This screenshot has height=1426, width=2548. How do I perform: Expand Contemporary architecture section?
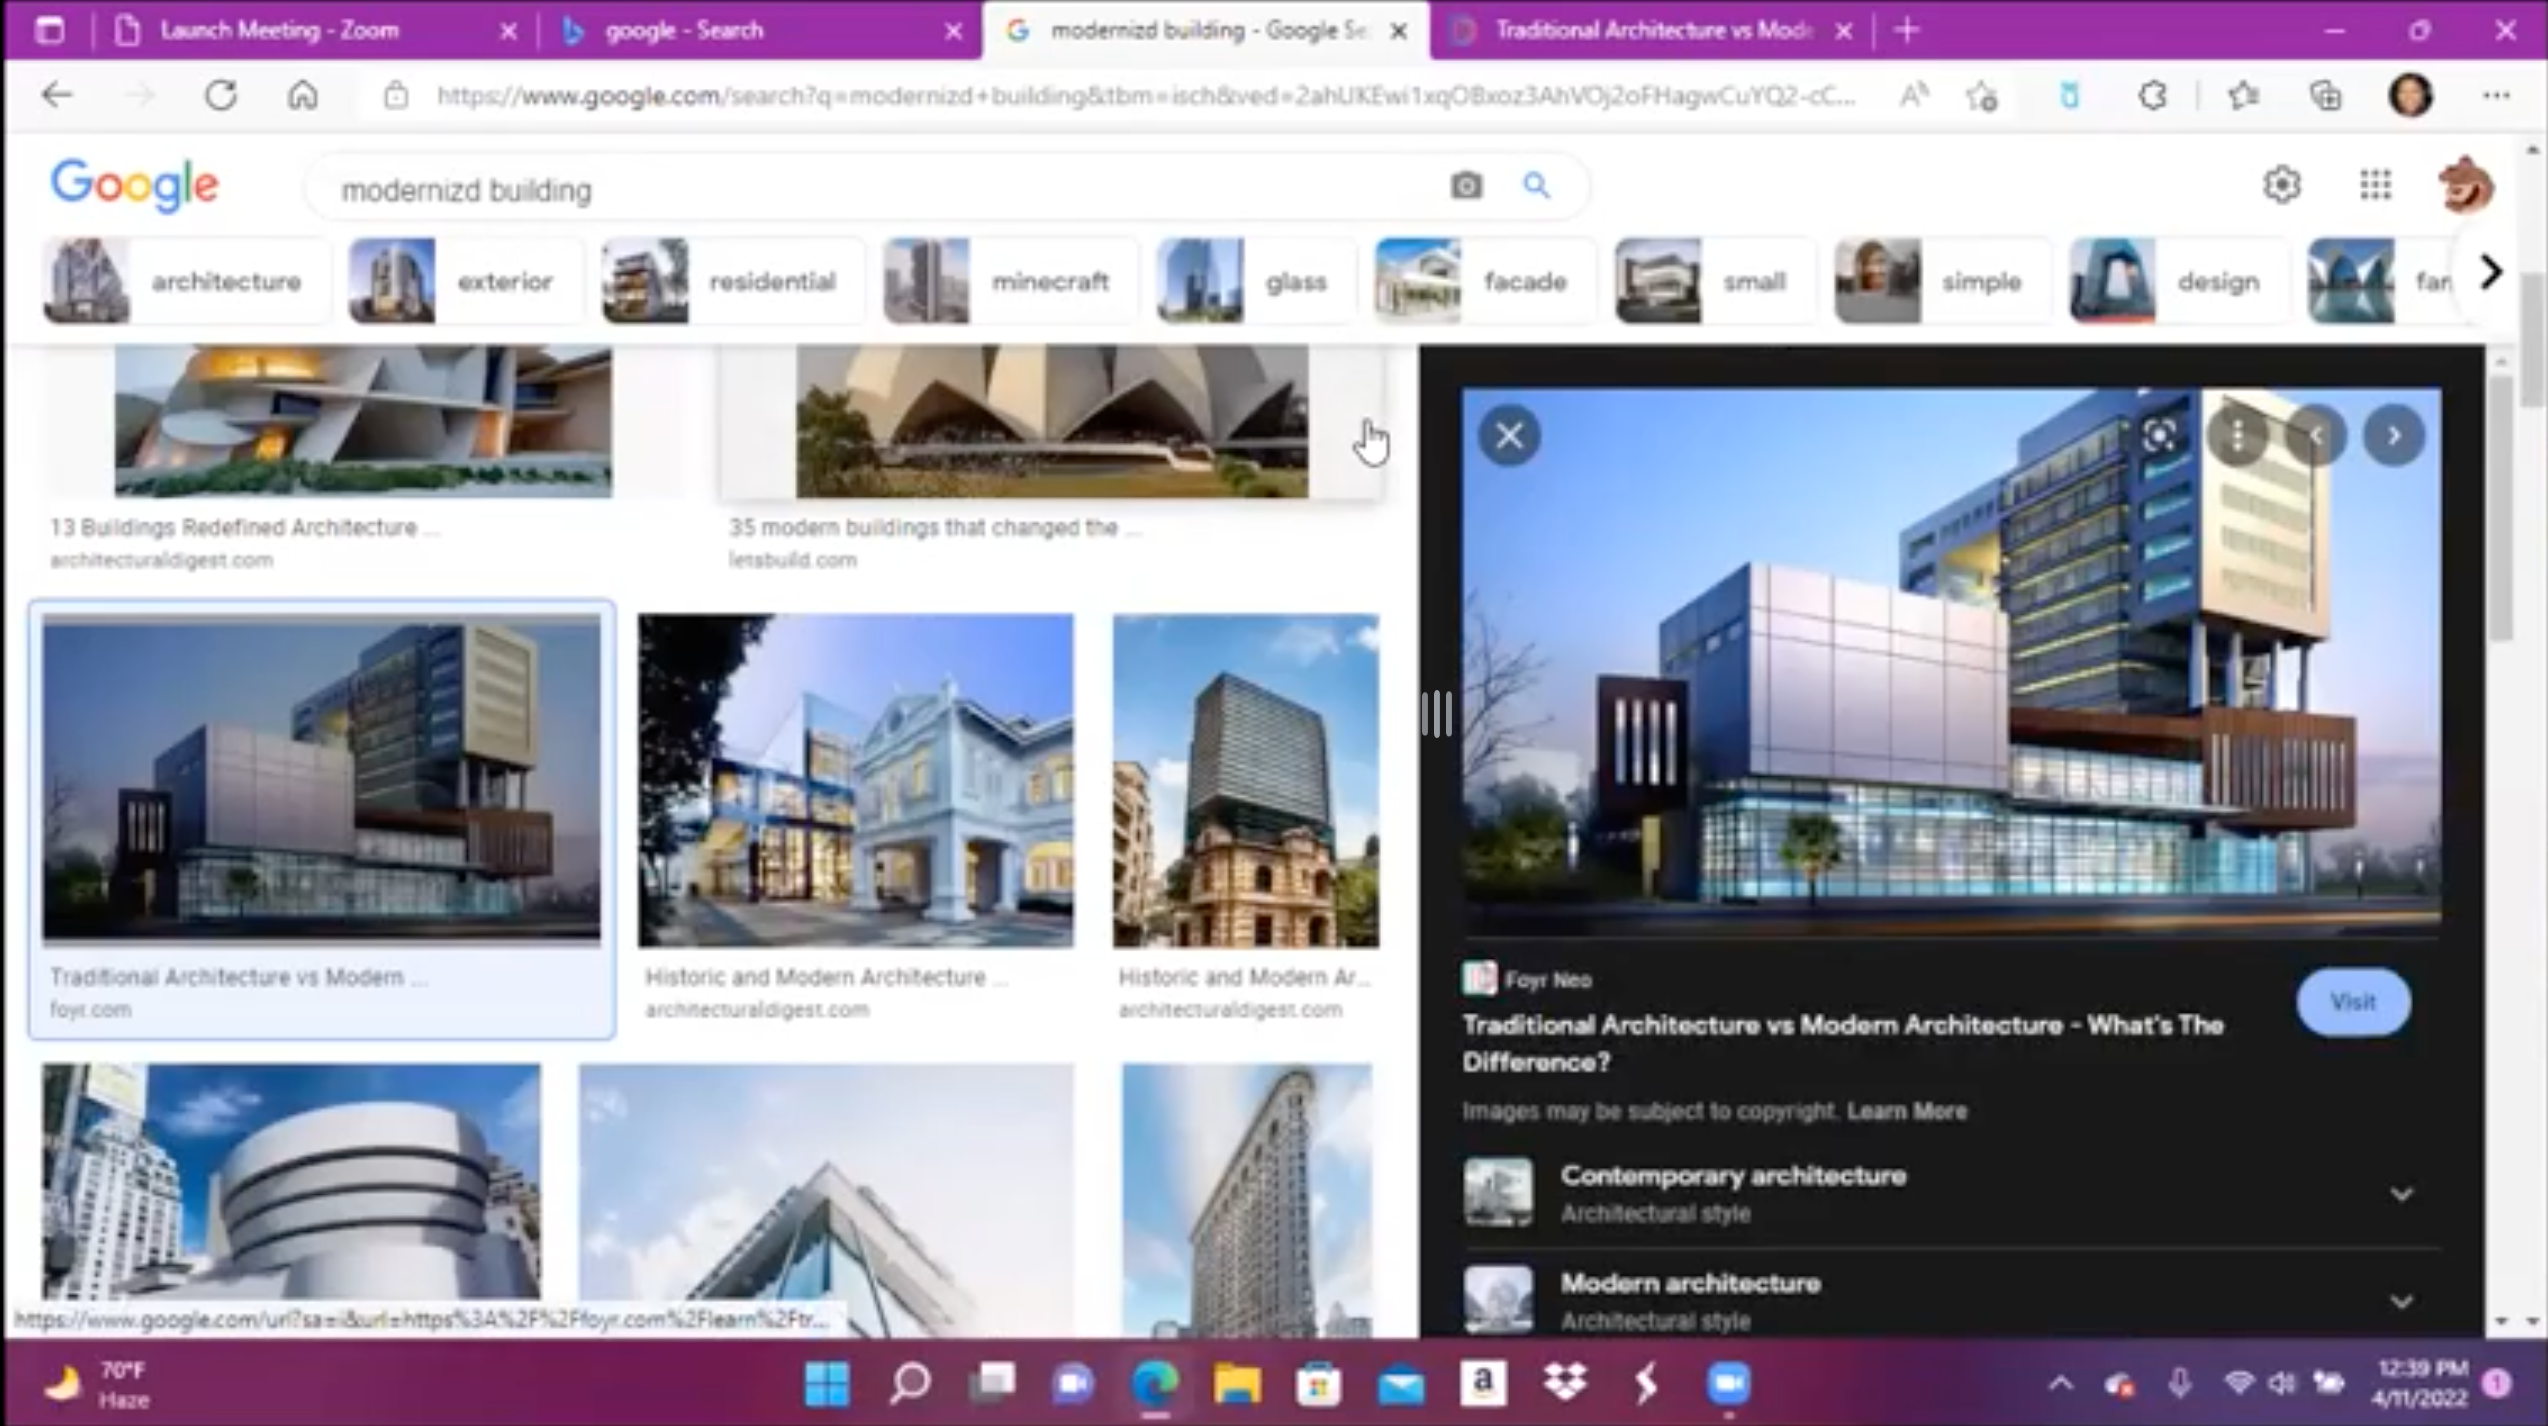[2401, 1194]
